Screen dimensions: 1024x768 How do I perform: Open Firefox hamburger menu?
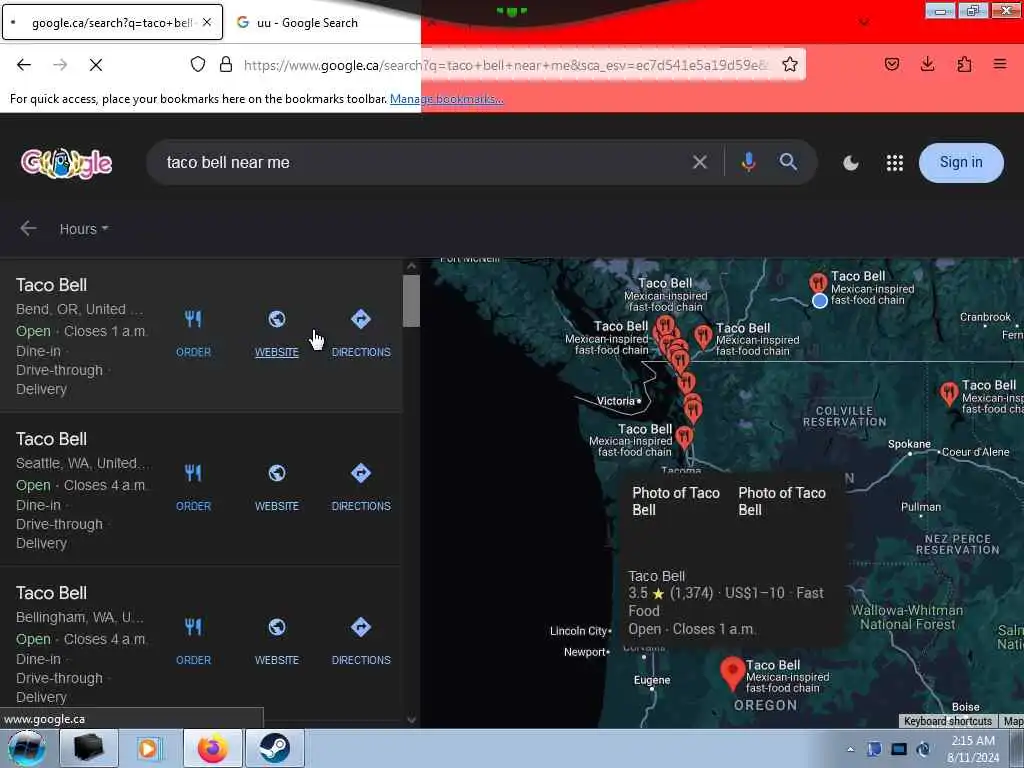(x=1000, y=64)
